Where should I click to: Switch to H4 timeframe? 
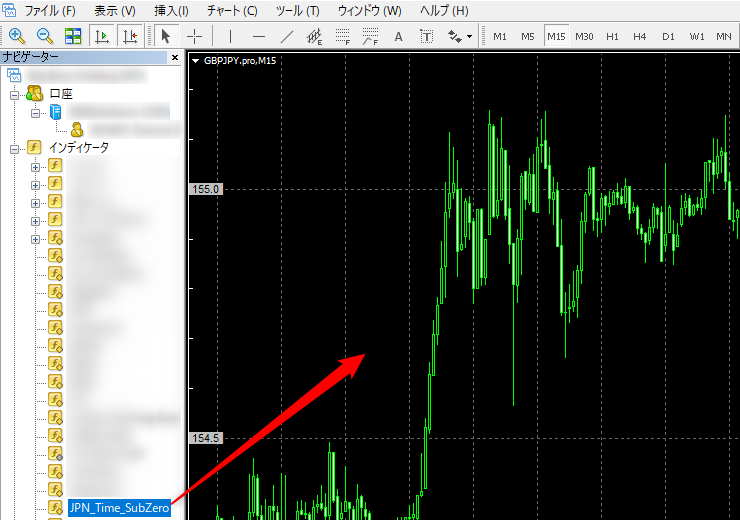639,36
